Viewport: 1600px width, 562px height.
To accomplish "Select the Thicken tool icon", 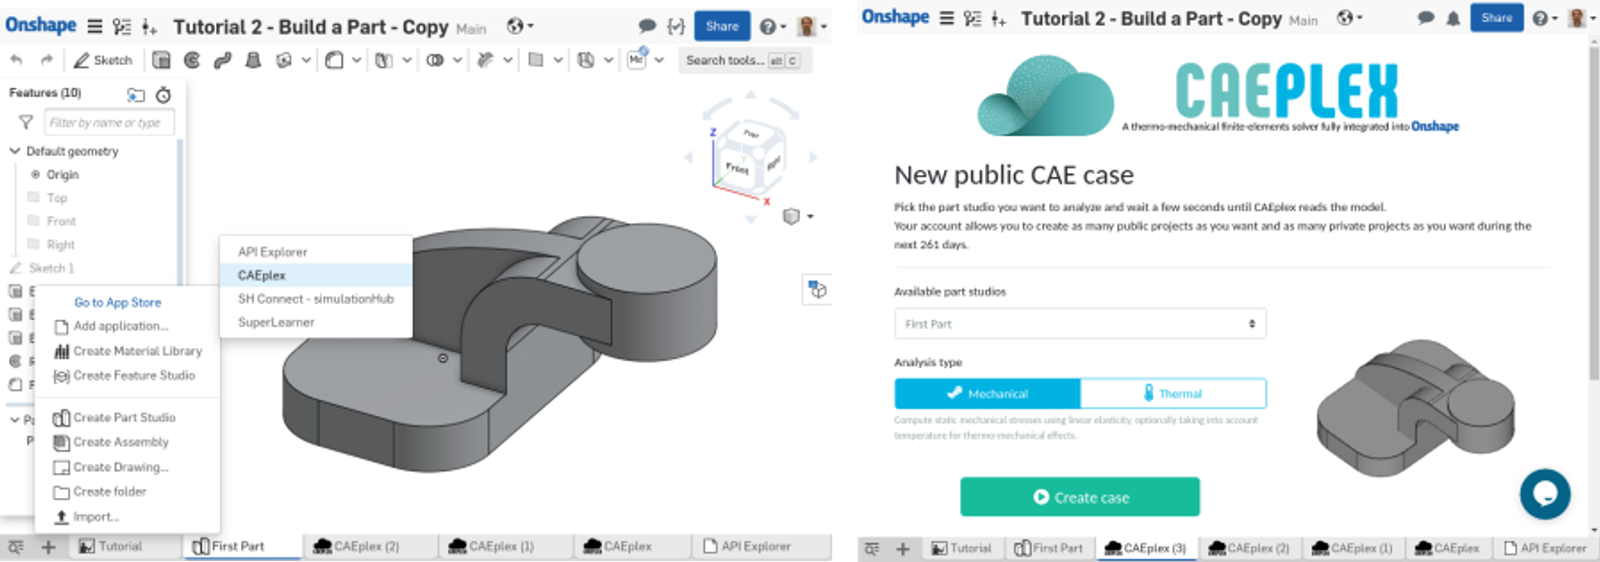I will [284, 60].
